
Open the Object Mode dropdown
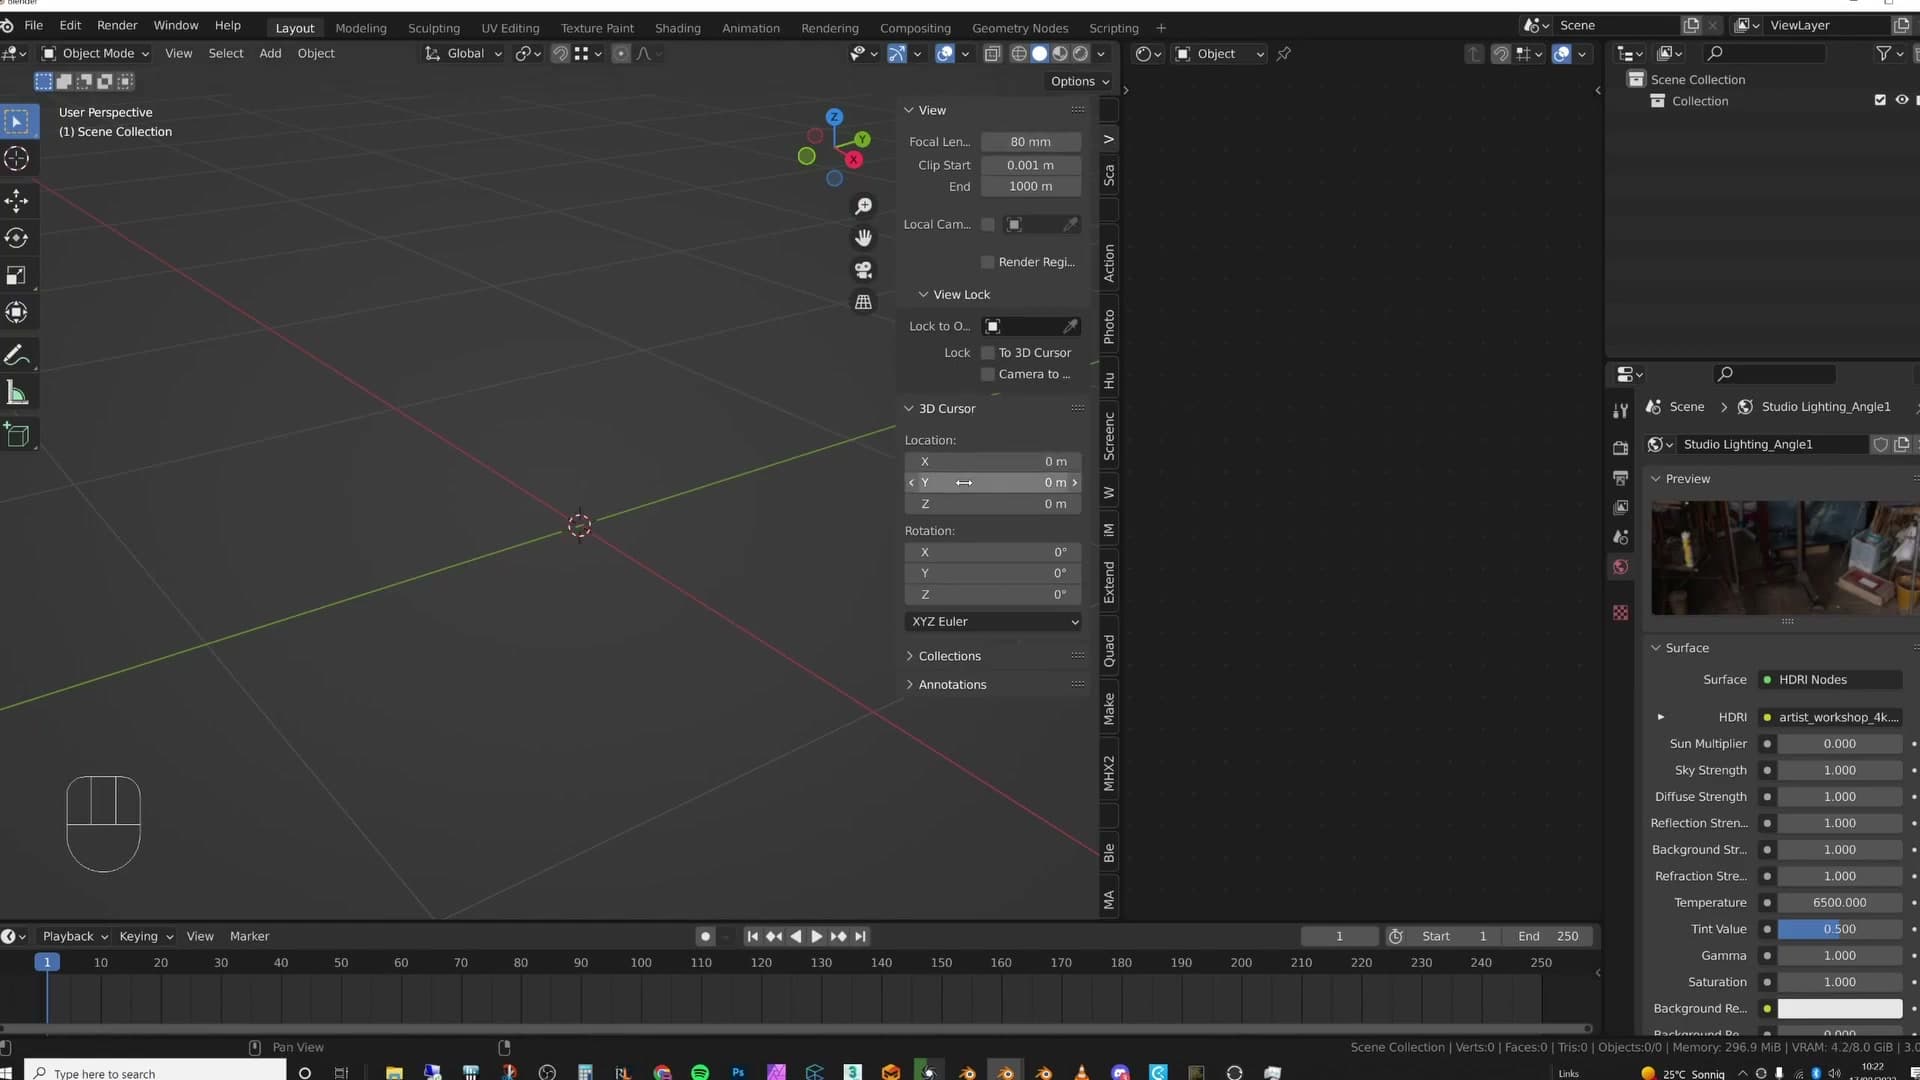pos(96,54)
